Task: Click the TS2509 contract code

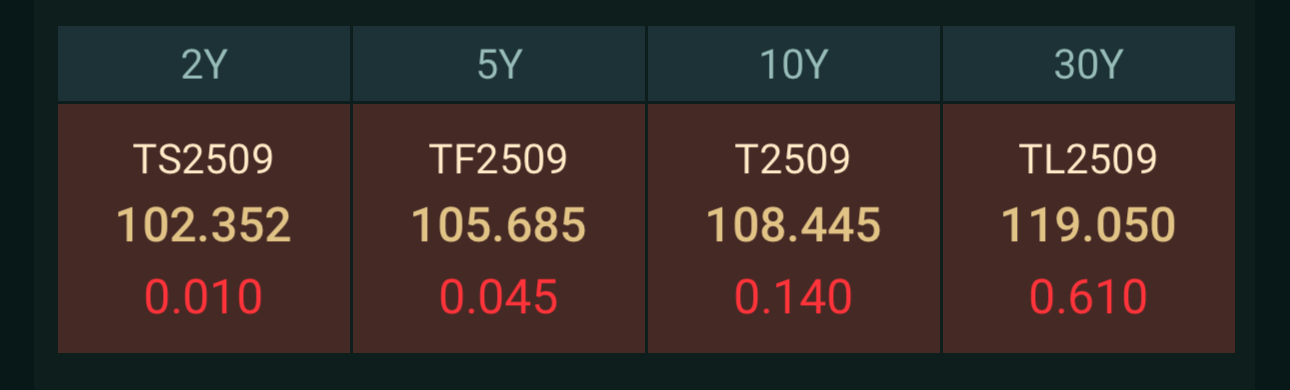Action: point(204,160)
